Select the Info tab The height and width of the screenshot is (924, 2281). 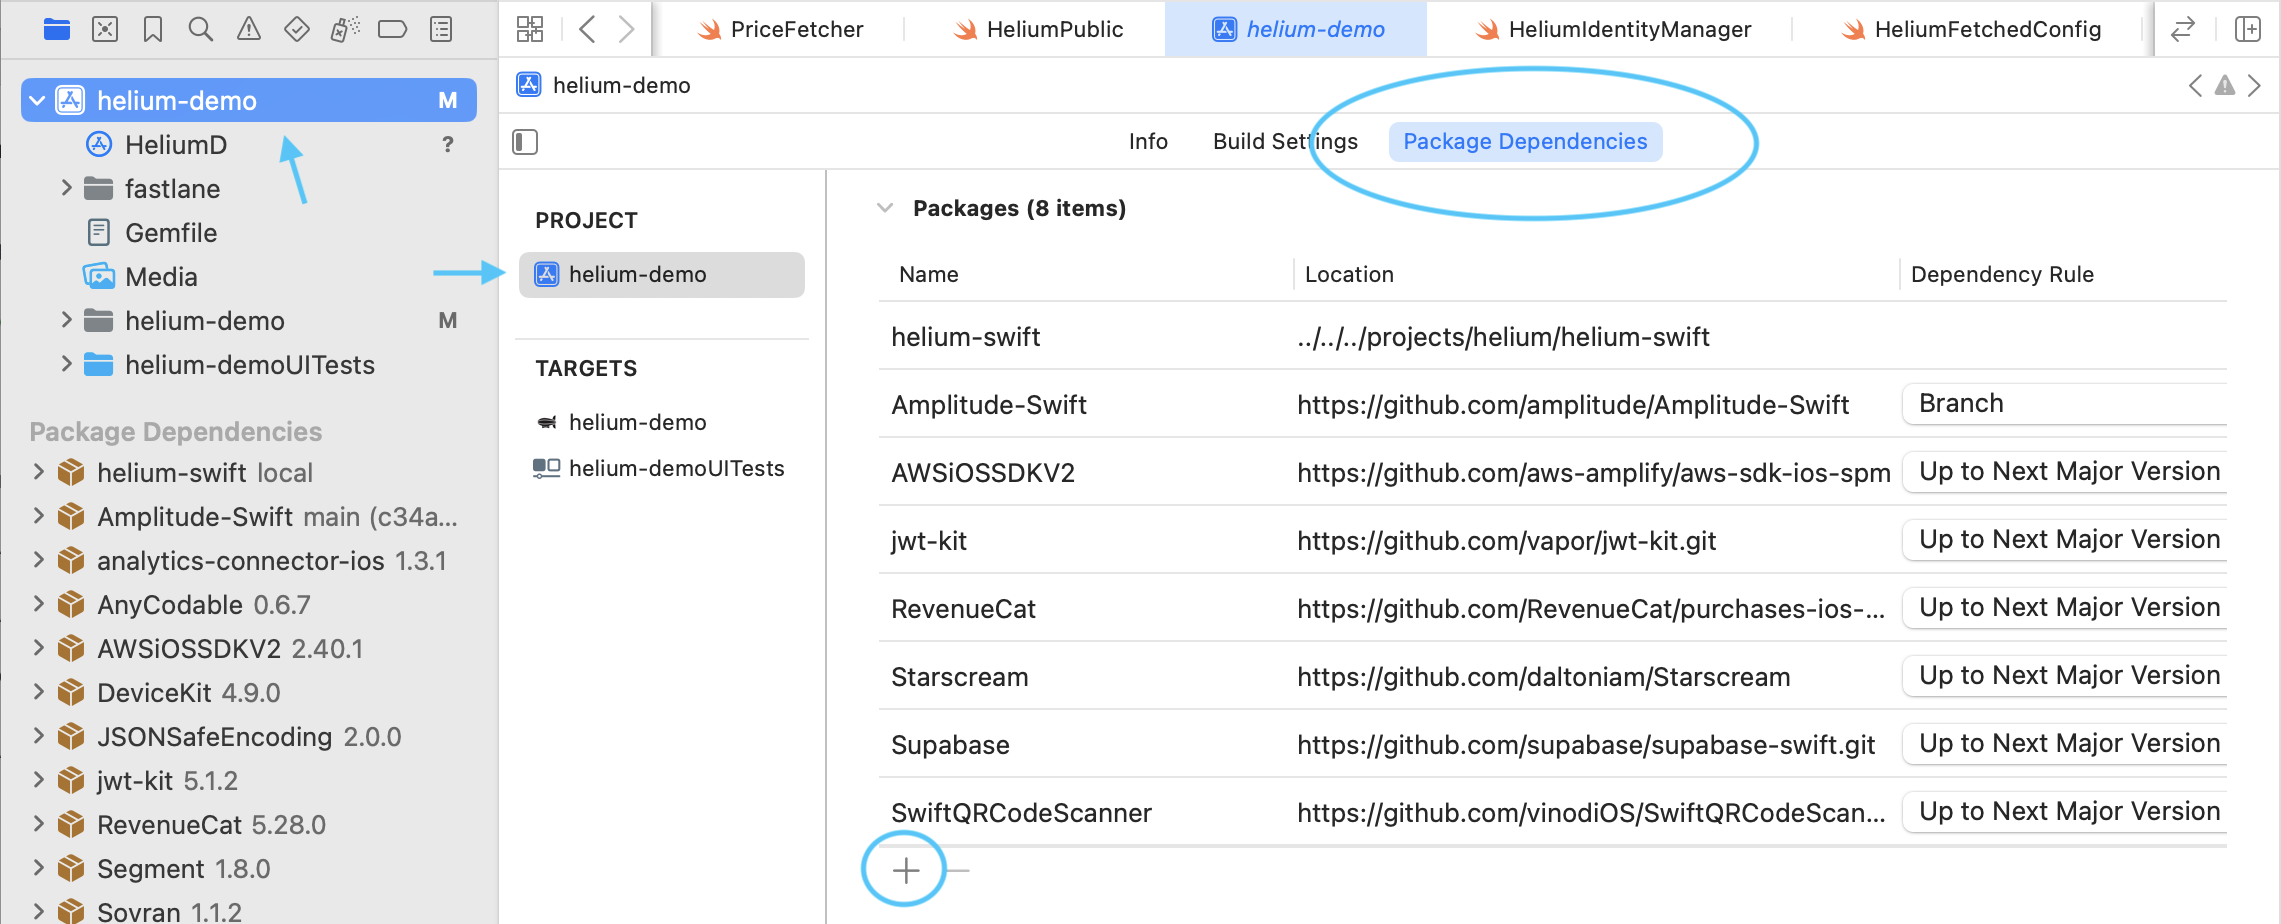coord(1147,142)
